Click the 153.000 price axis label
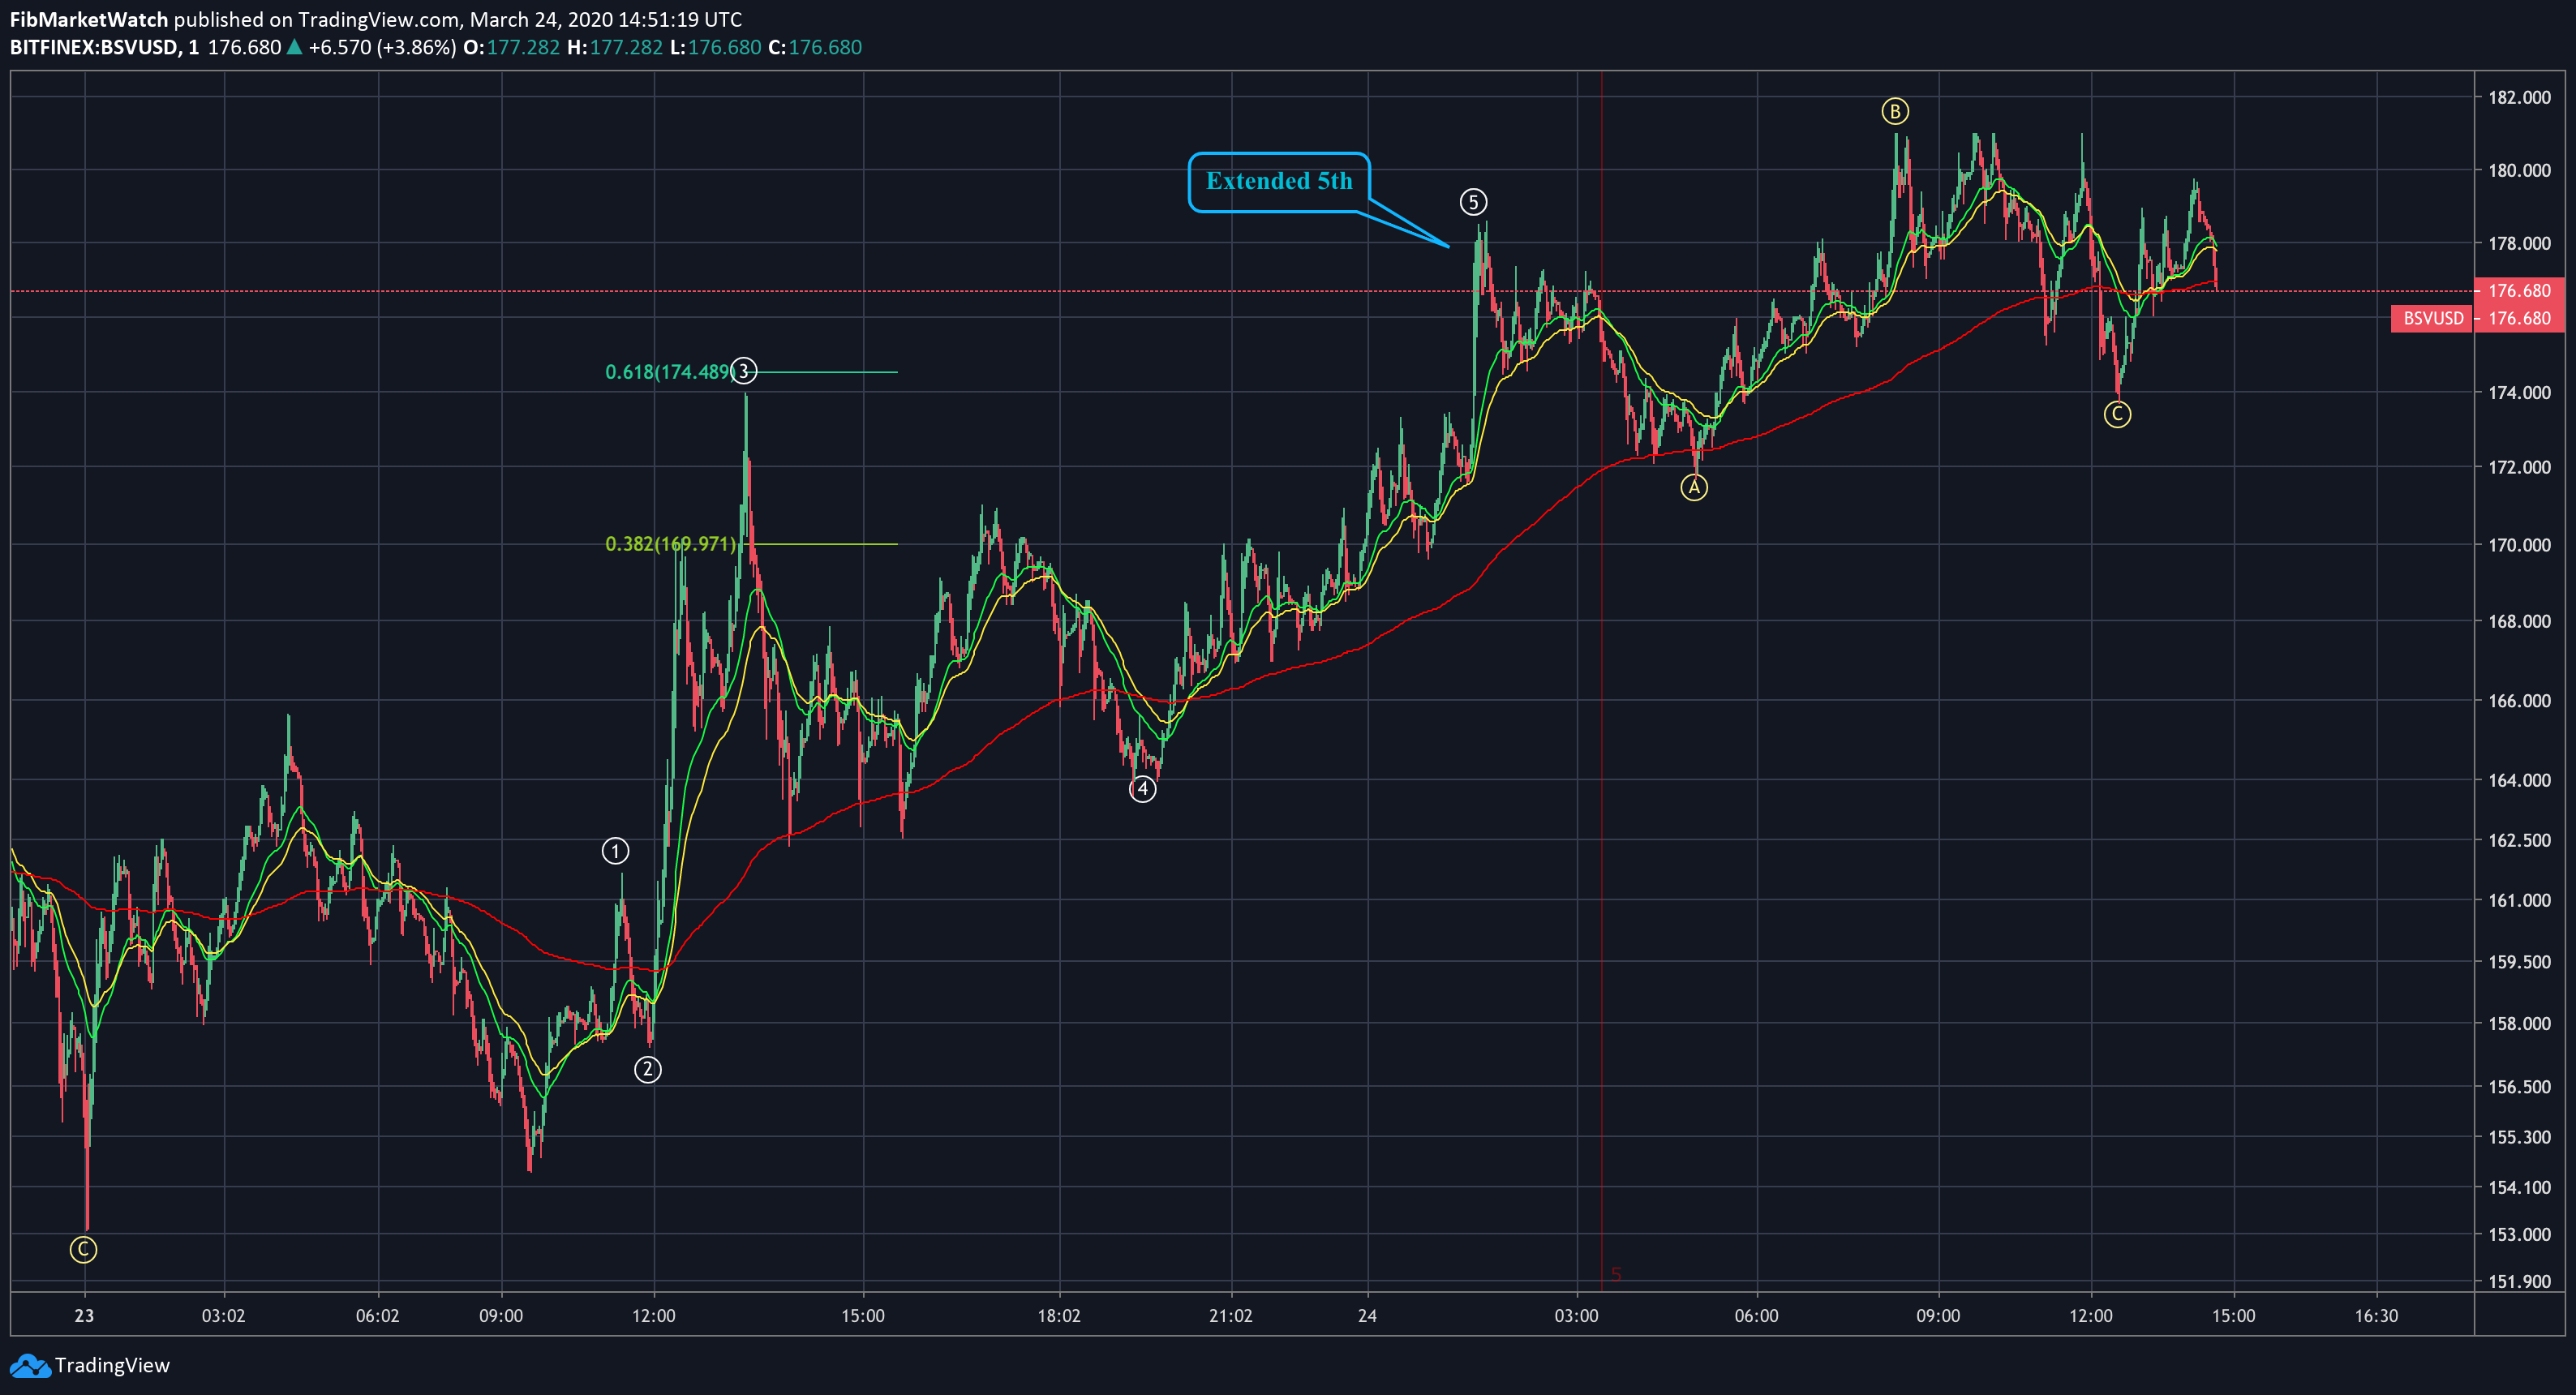This screenshot has width=2576, height=1395. click(2519, 1234)
